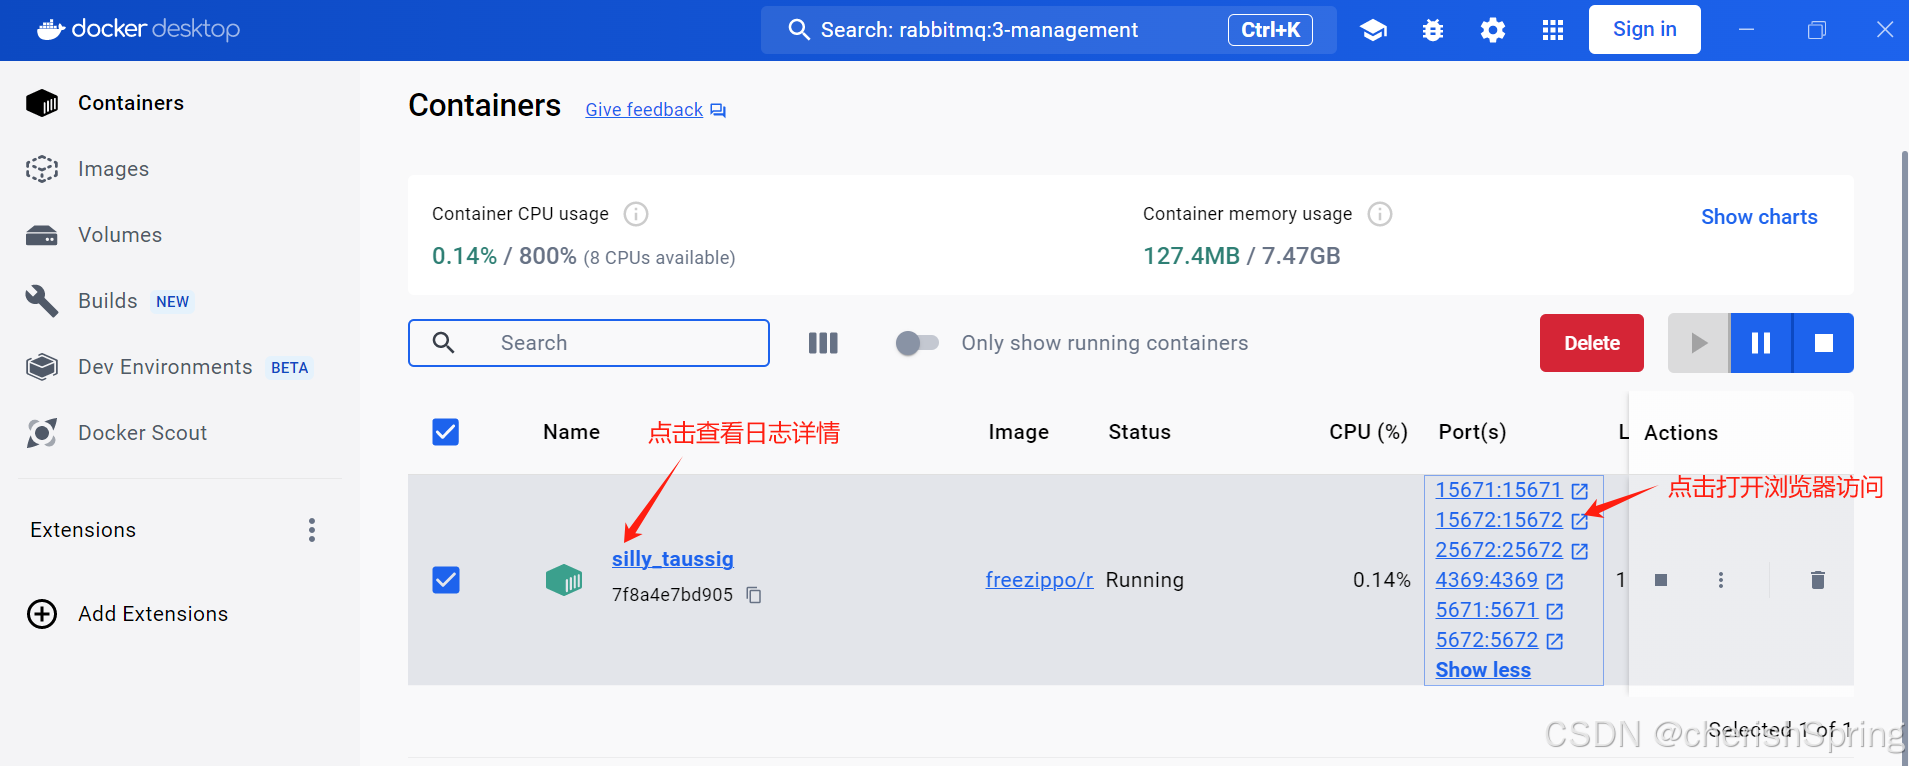The image size is (1909, 766).
Task: Open more actions menu for silly_taussig
Action: click(x=1721, y=580)
